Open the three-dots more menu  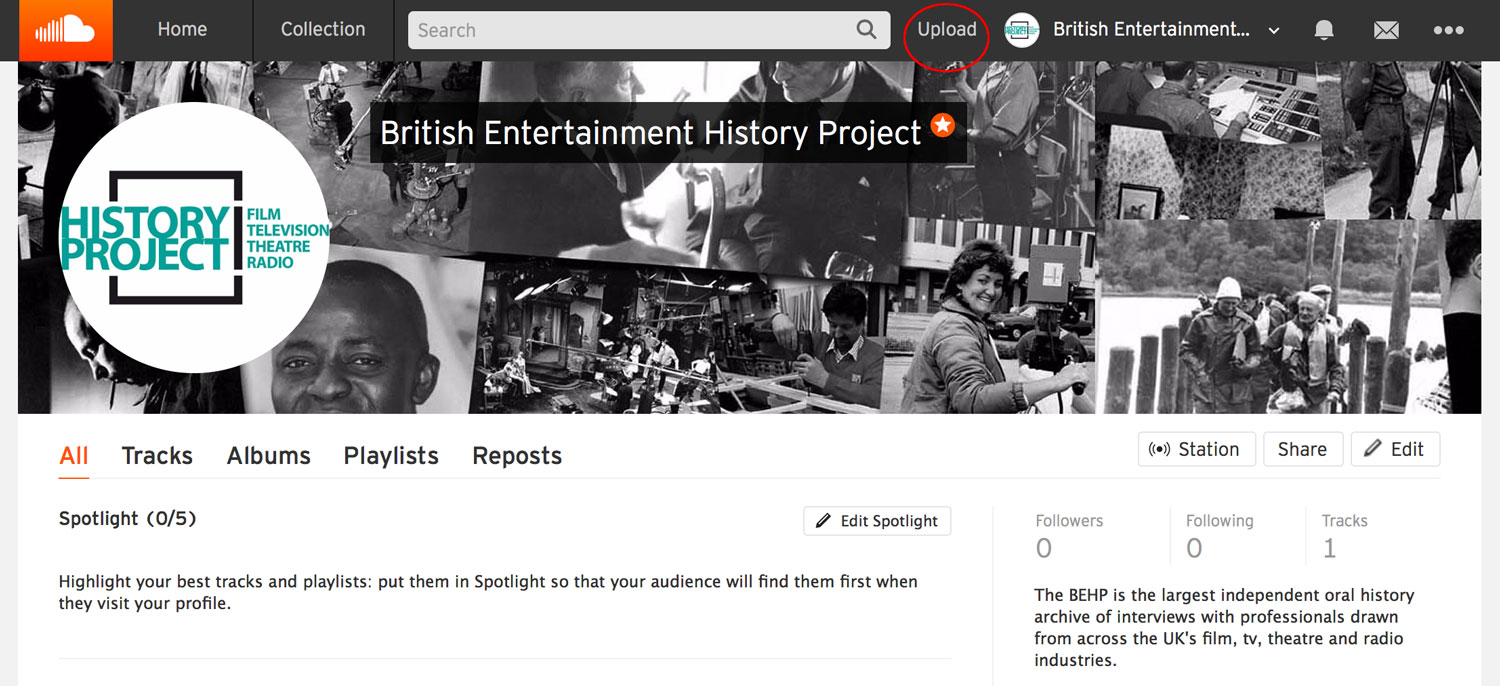pos(1448,30)
